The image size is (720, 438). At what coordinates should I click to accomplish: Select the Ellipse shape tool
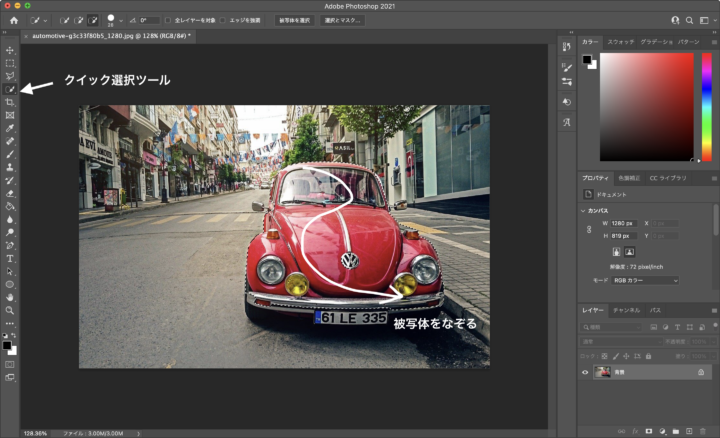10,284
